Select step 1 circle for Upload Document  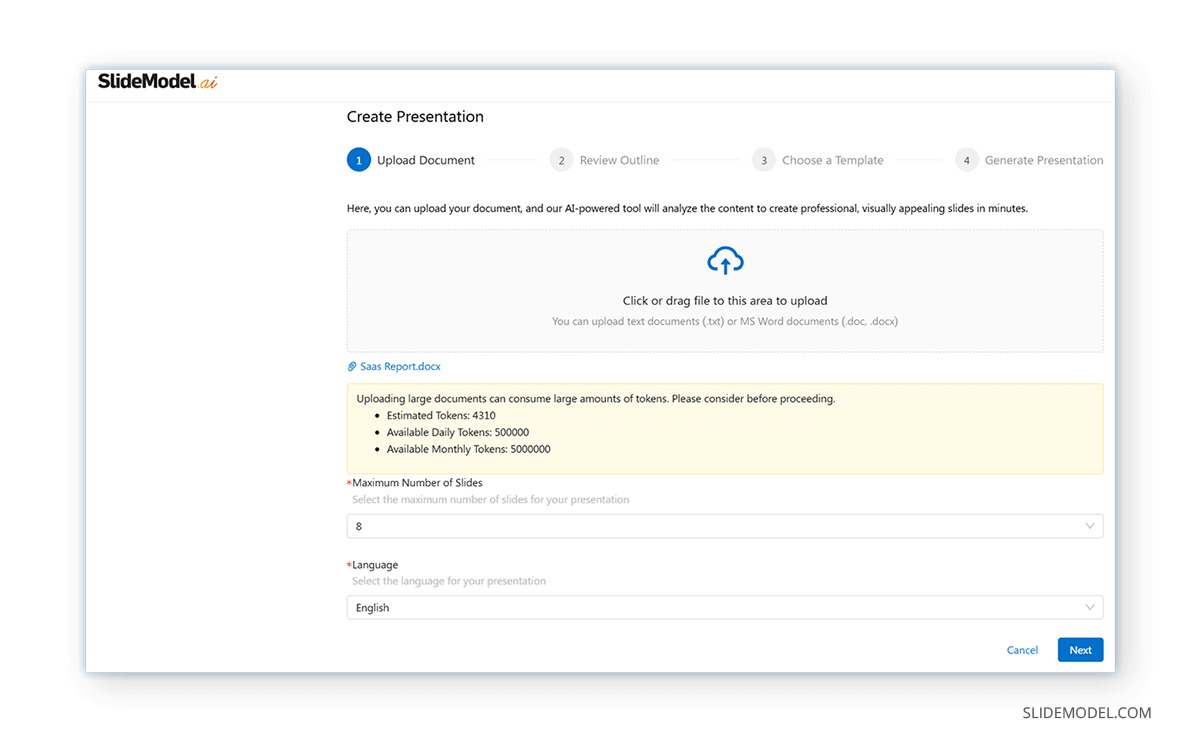click(x=359, y=159)
